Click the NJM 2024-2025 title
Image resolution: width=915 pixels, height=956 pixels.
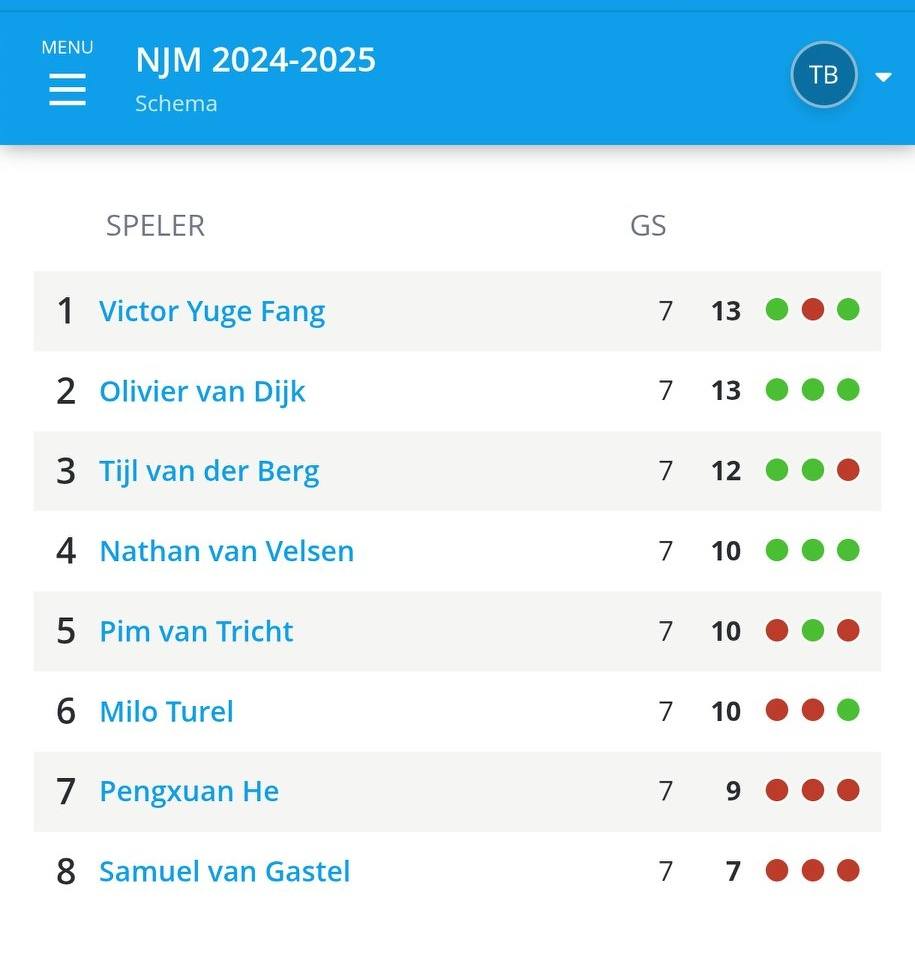(x=255, y=60)
